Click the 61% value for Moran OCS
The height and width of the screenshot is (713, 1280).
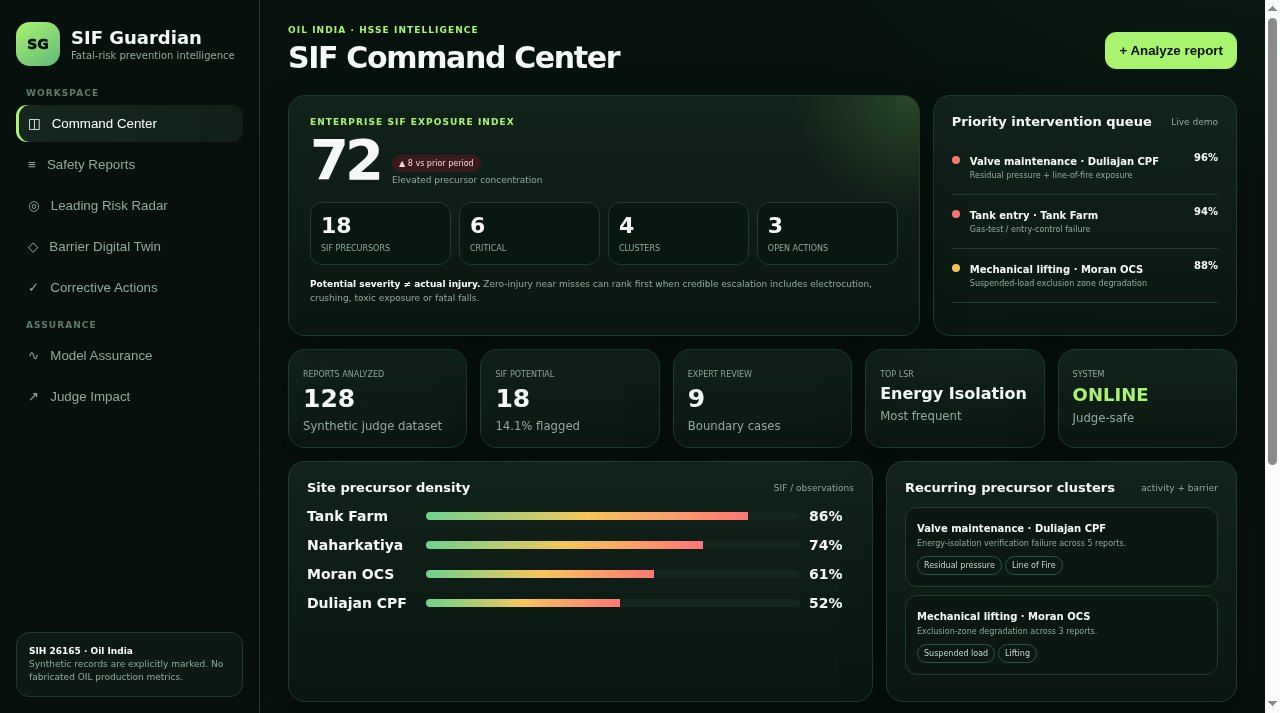point(826,574)
